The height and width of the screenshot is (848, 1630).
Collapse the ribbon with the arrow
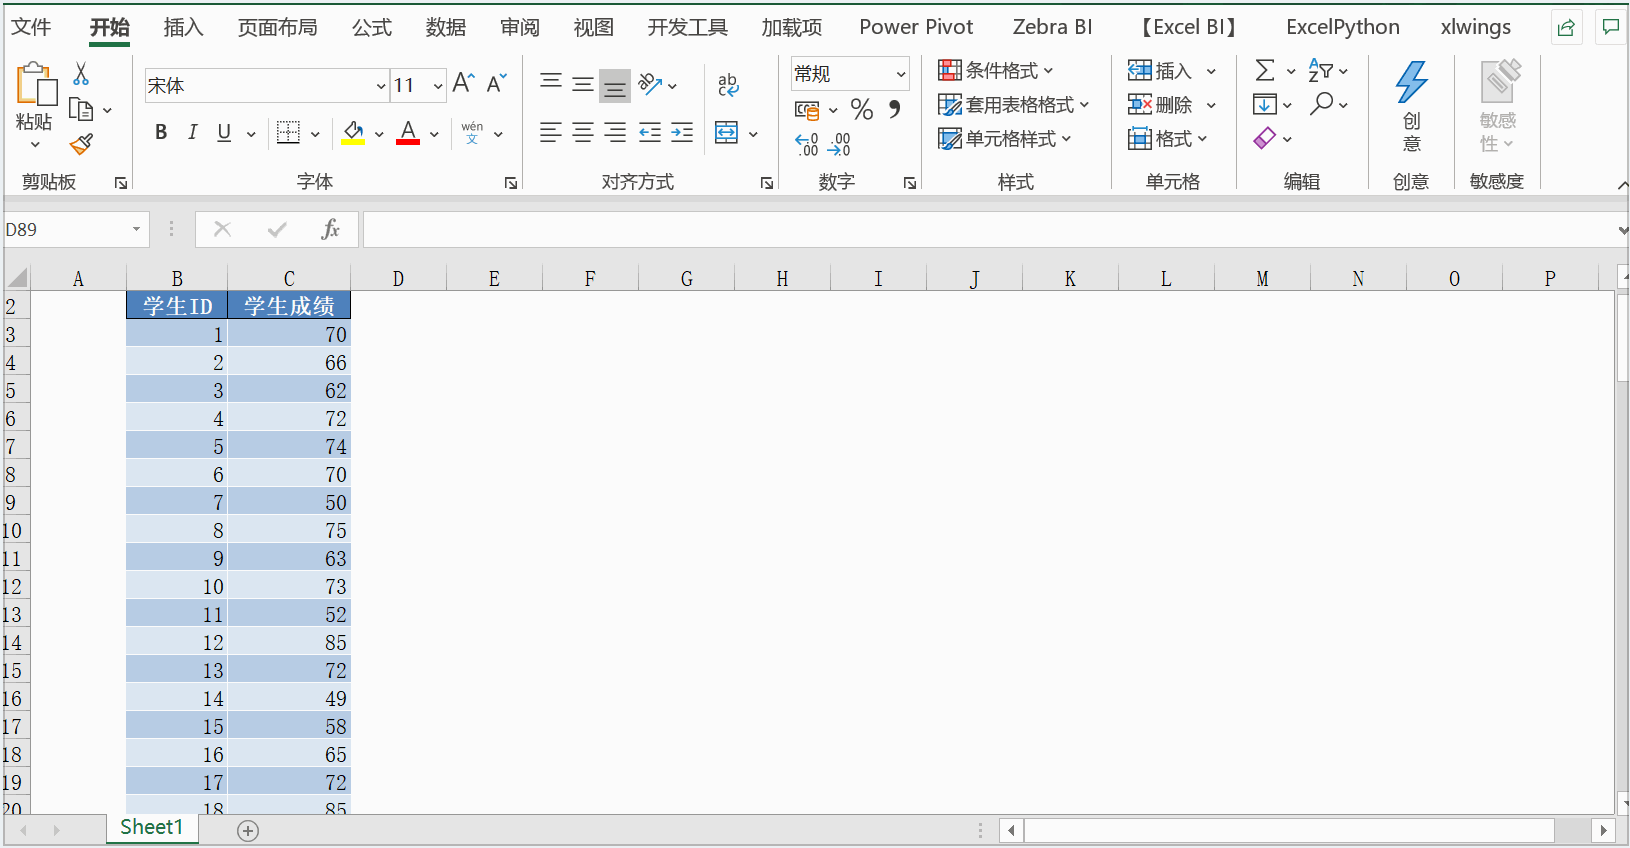(1622, 185)
